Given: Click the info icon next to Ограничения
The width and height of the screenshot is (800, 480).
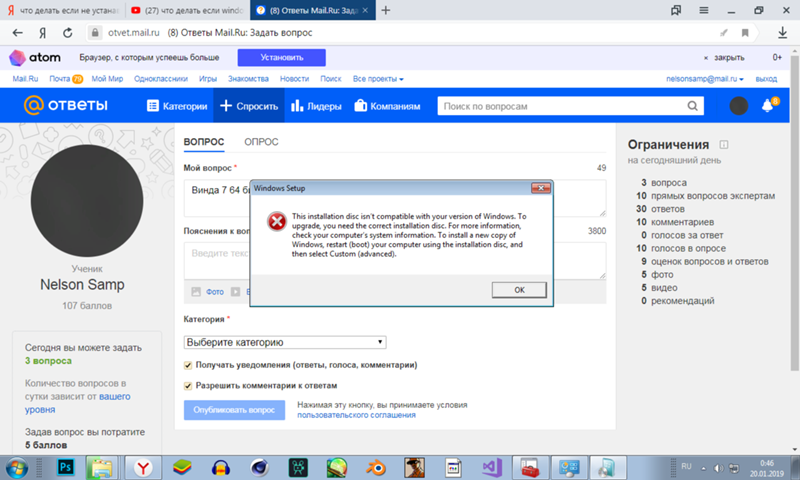Looking at the screenshot, I should click(723, 145).
